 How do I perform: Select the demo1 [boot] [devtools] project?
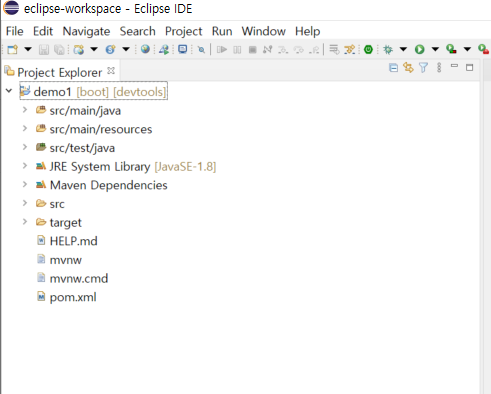click(x=93, y=91)
